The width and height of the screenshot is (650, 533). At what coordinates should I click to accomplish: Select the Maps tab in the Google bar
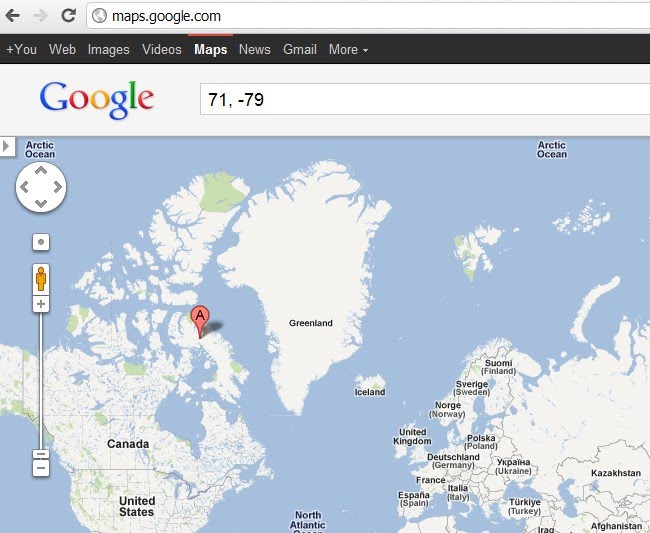click(x=211, y=49)
